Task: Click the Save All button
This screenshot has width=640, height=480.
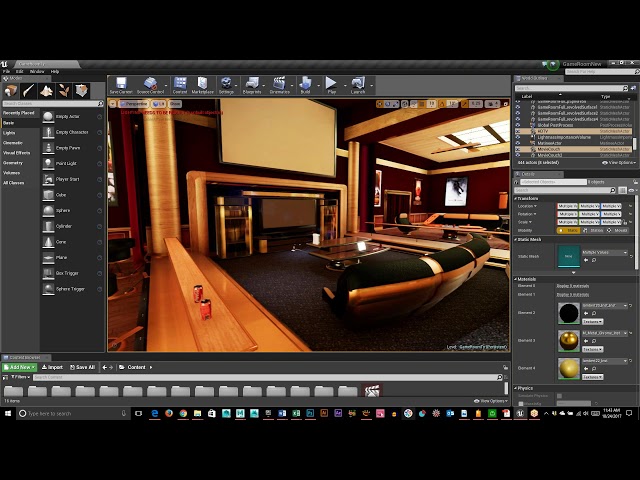Action: [82, 367]
